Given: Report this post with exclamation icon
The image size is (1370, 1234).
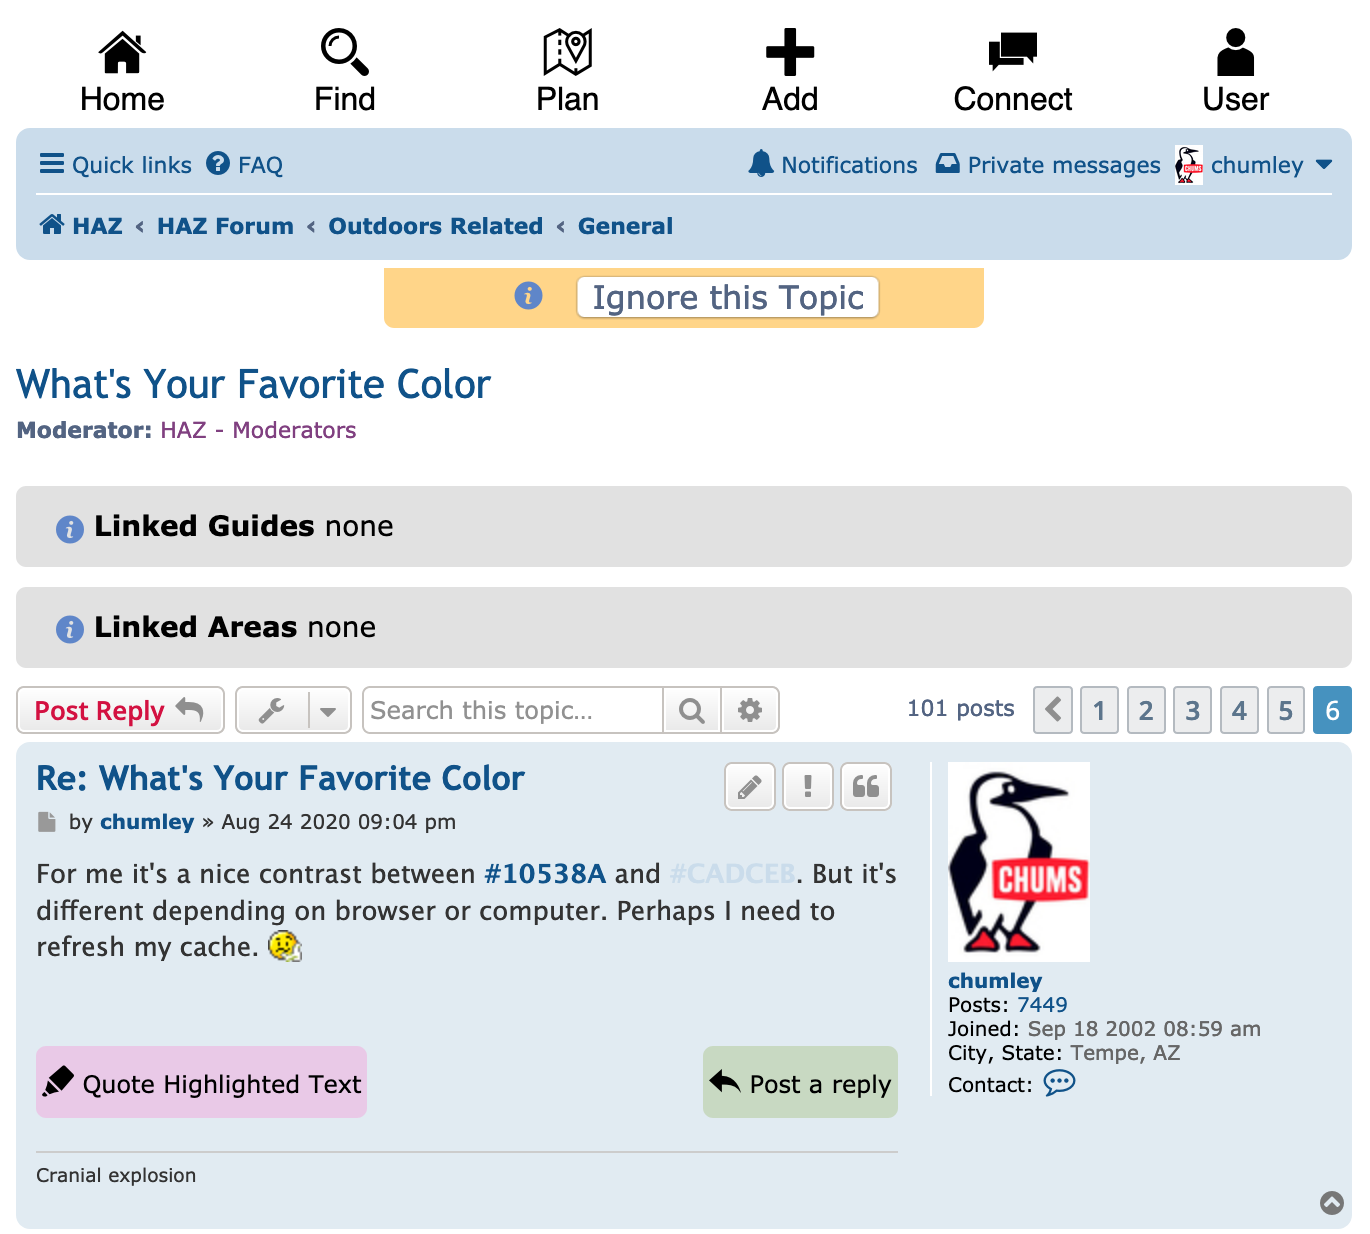Looking at the screenshot, I should coord(807,787).
